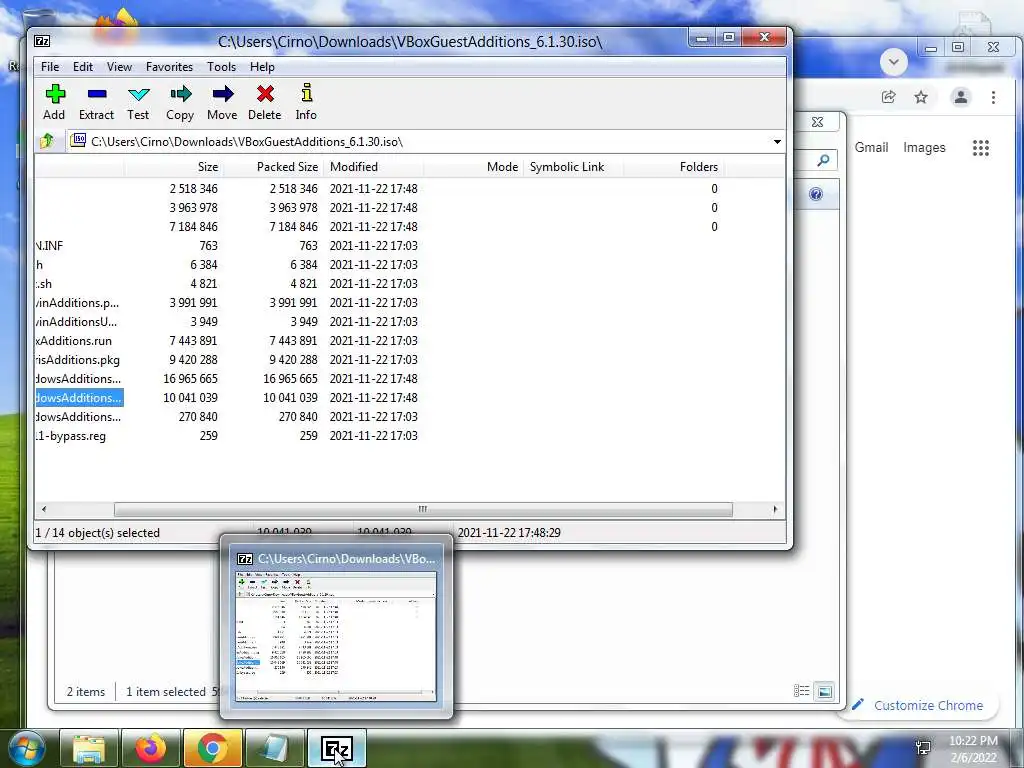
Task: Select the risAdditions.pkg file row
Action: (409, 360)
